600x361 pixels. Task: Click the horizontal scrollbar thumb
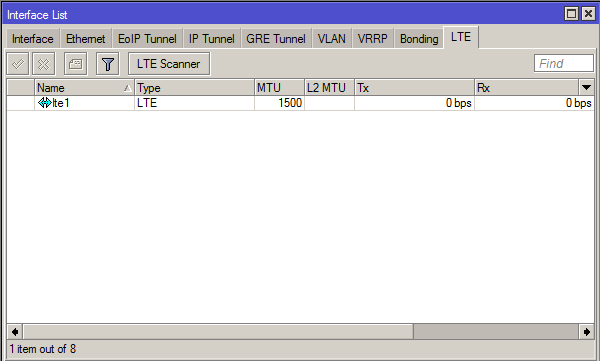218,332
